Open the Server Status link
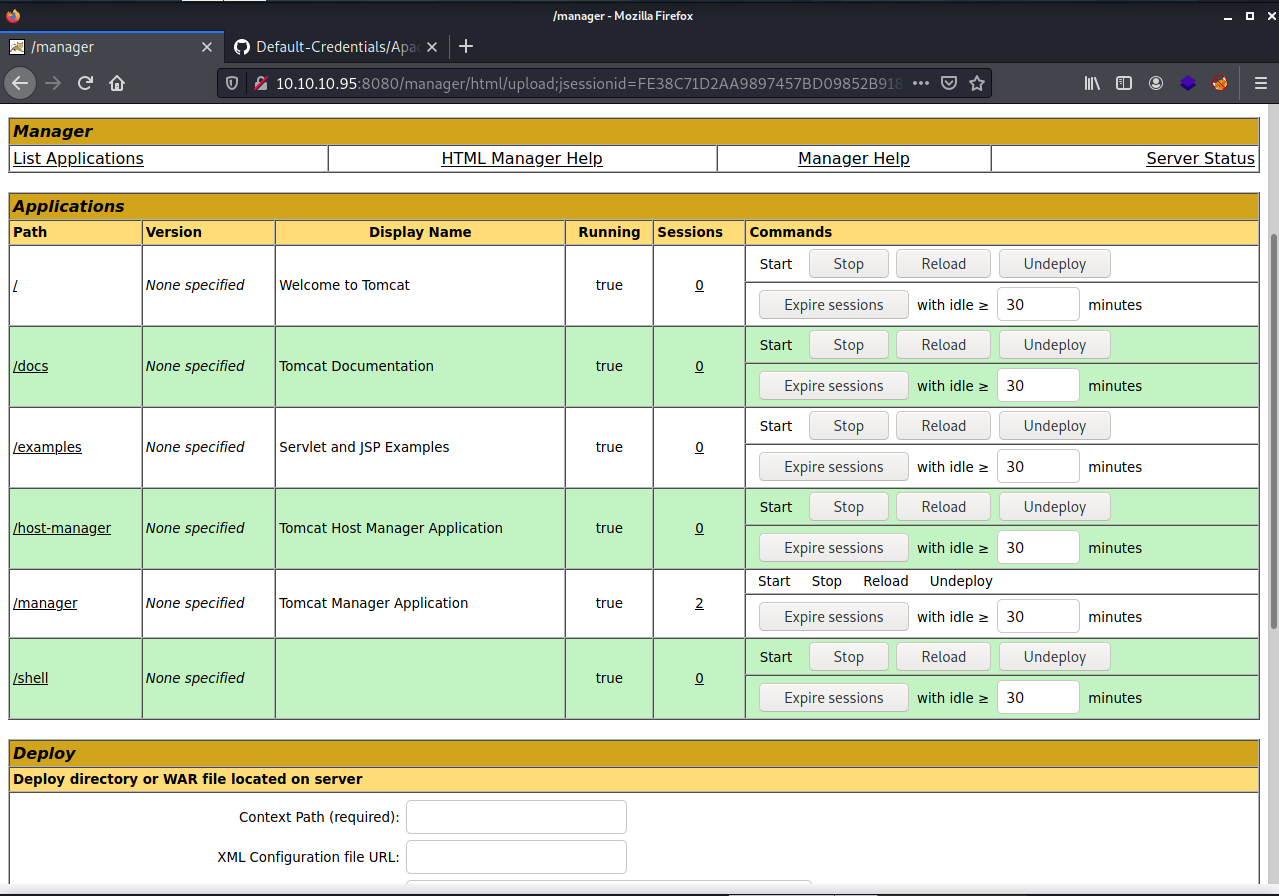 (1200, 158)
